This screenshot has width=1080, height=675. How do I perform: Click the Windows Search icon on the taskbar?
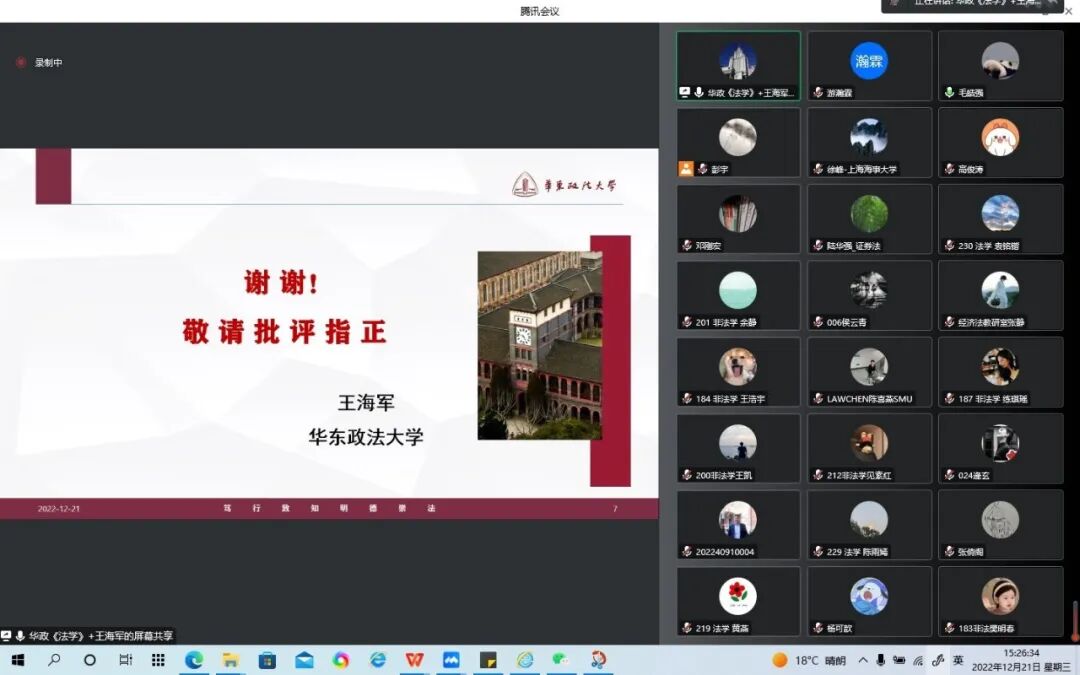[x=55, y=661]
